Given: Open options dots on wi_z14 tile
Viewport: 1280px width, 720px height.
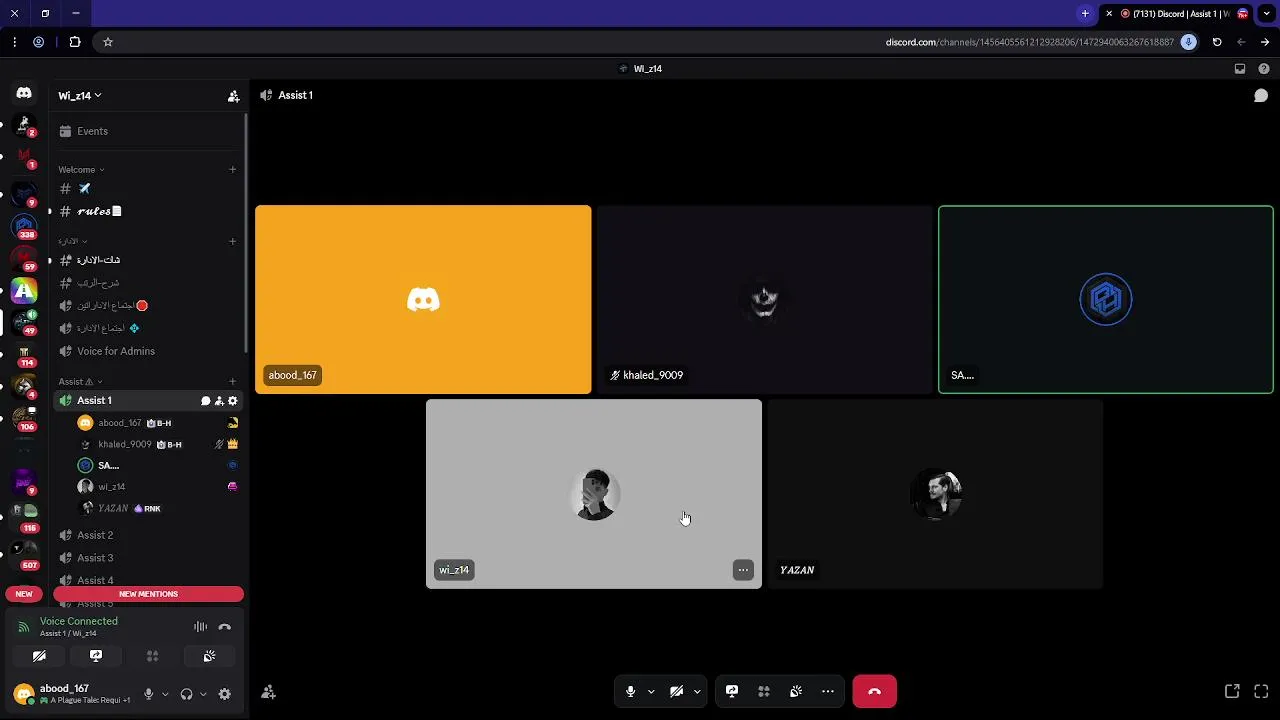Looking at the screenshot, I should (743, 570).
